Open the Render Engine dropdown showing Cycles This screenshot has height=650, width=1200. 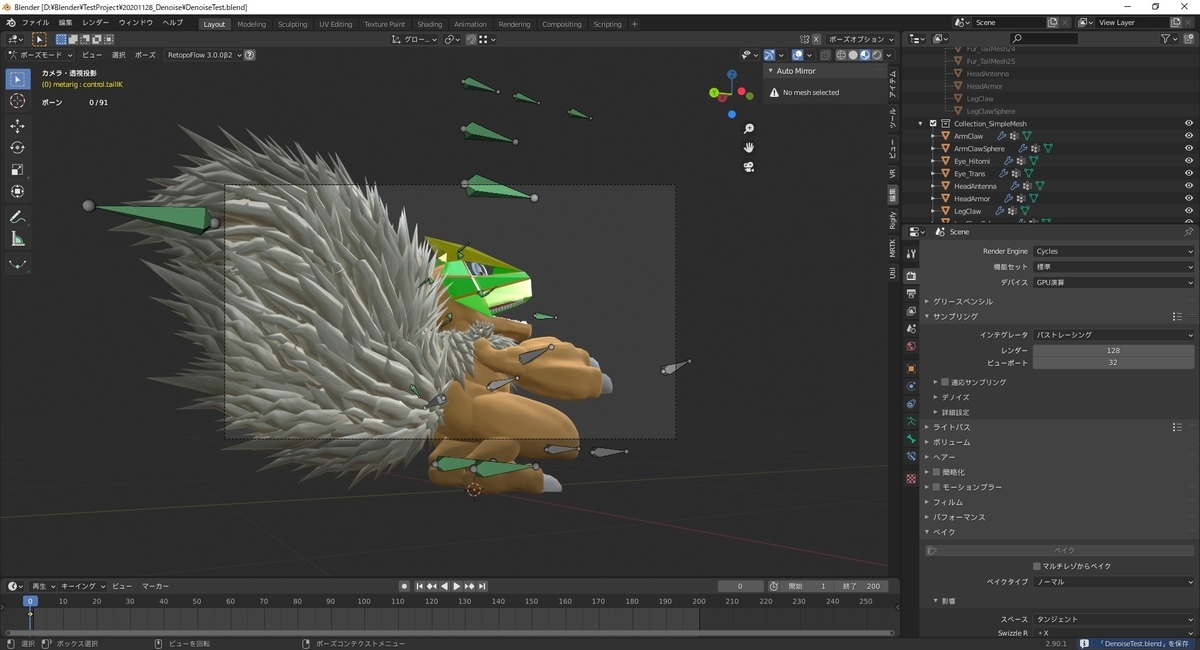(x=1113, y=252)
